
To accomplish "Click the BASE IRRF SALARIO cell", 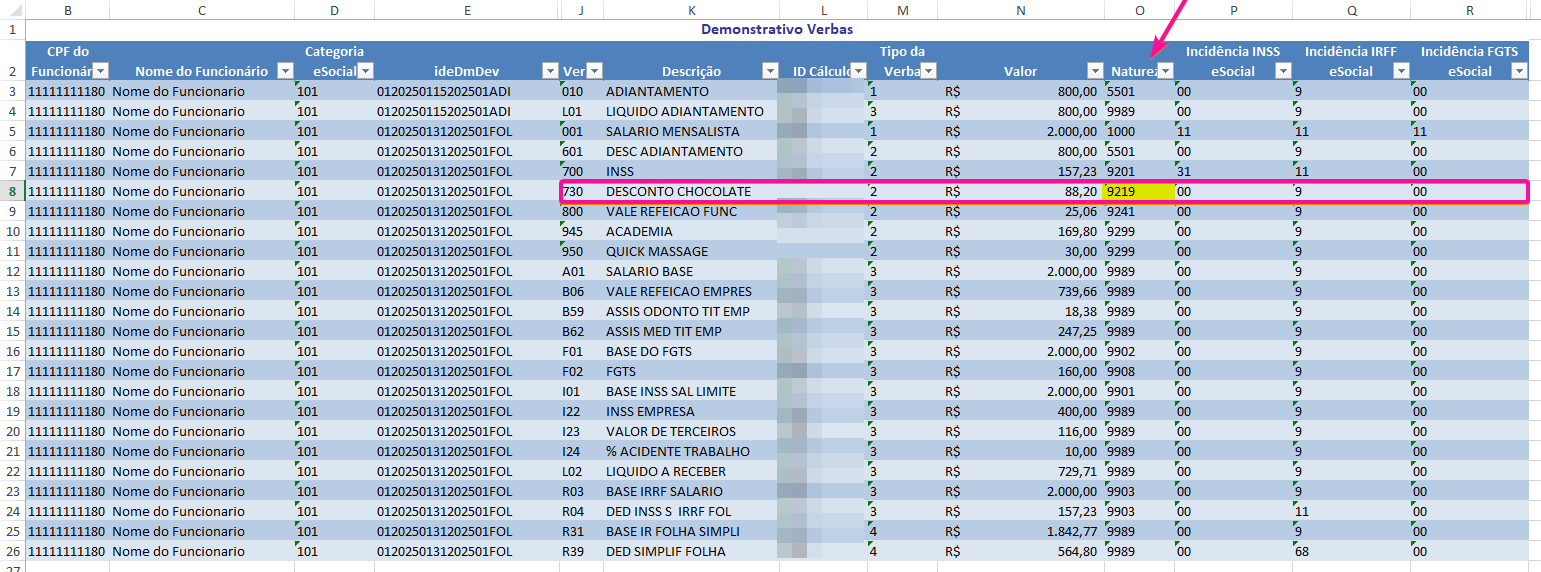I will (692, 491).
